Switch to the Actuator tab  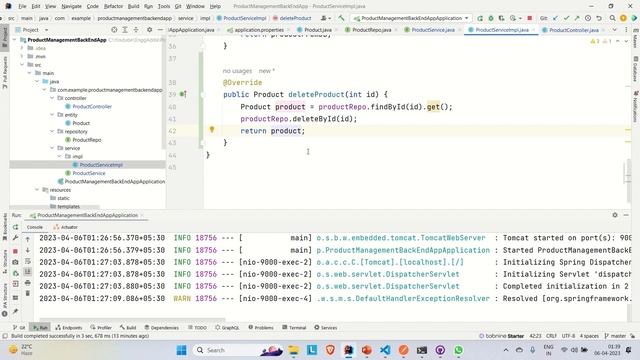click(x=65, y=227)
